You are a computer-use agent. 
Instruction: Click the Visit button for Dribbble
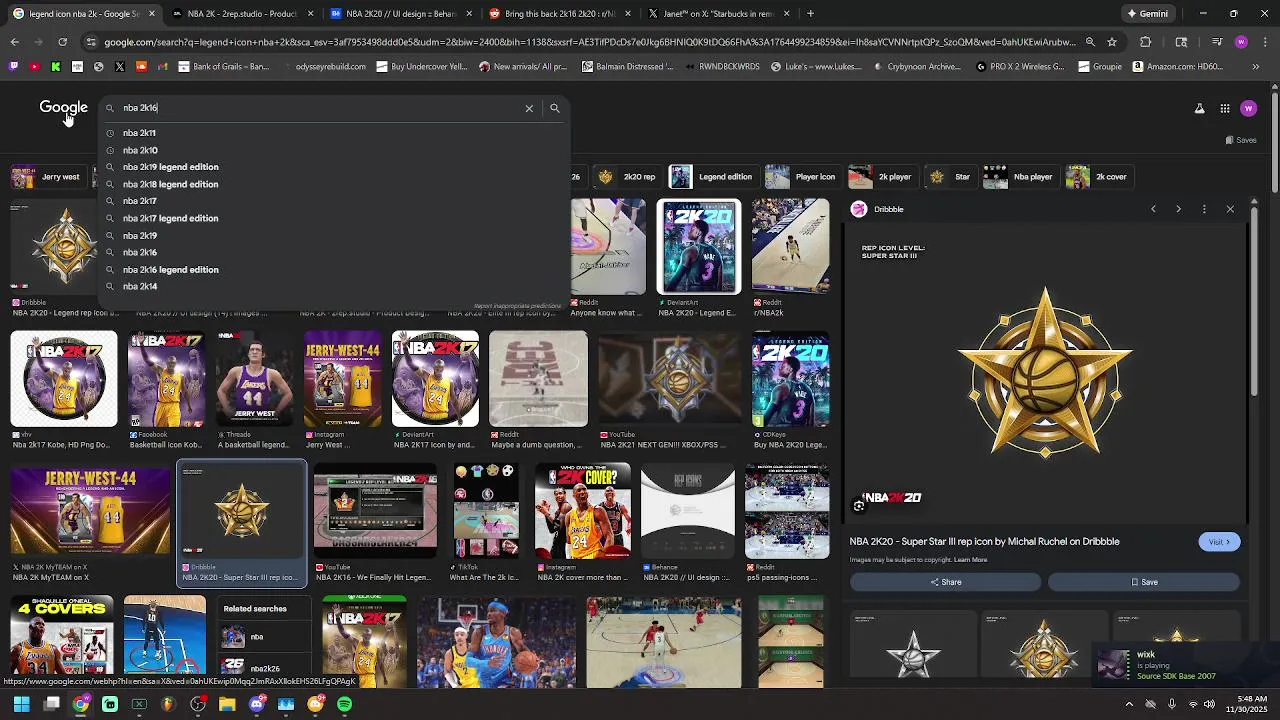[1219, 542]
